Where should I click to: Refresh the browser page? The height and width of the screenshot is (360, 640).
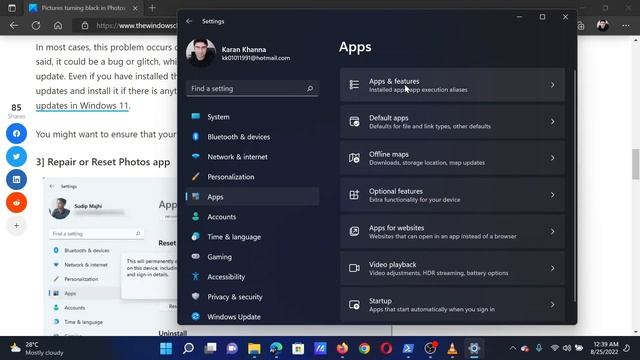click(x=36, y=26)
